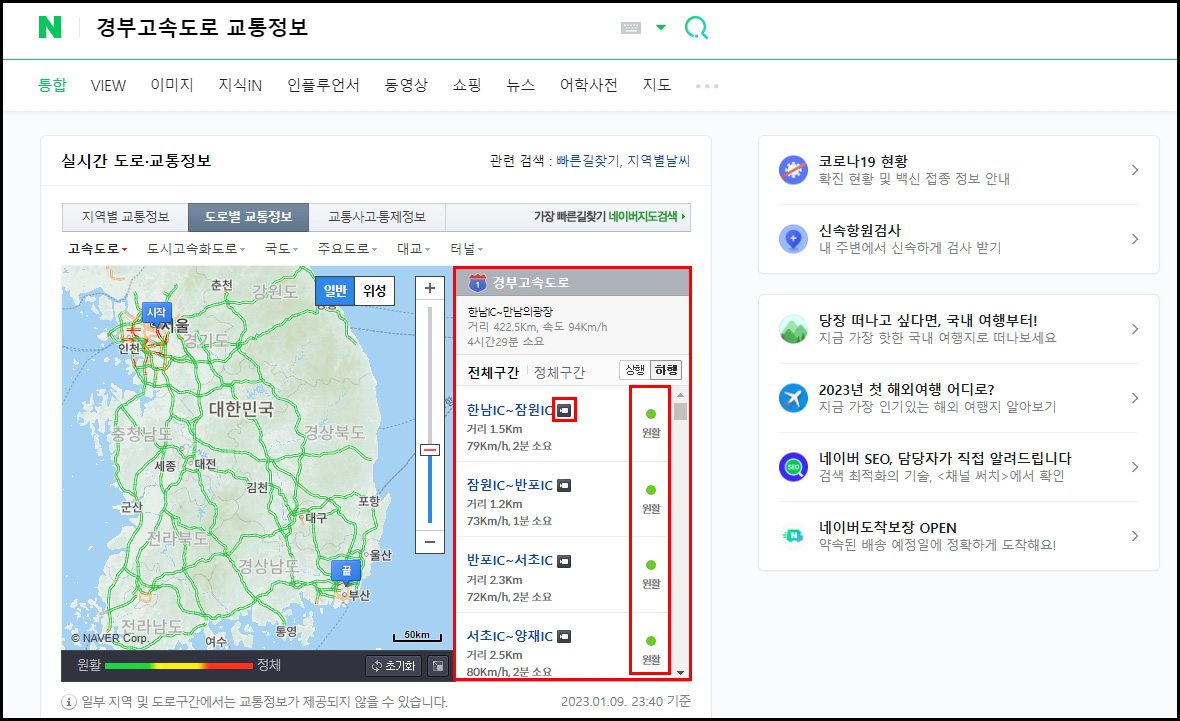Expand the 대교 dropdown
Viewport: 1180px width, 721px height.
coord(413,248)
